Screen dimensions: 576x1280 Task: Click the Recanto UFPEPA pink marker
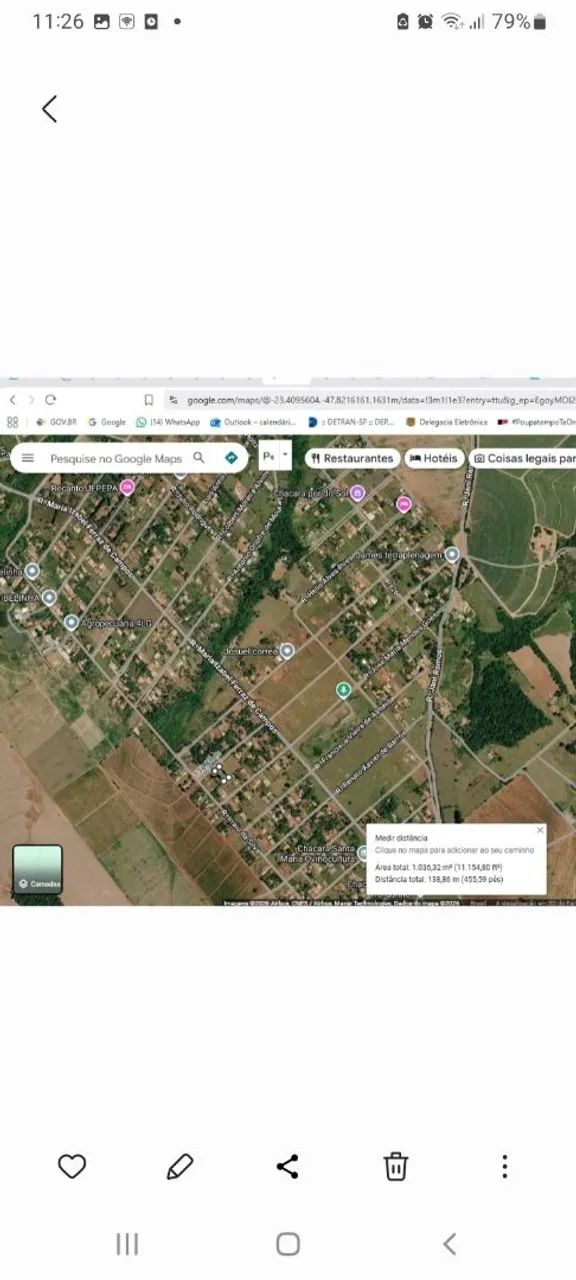point(127,487)
